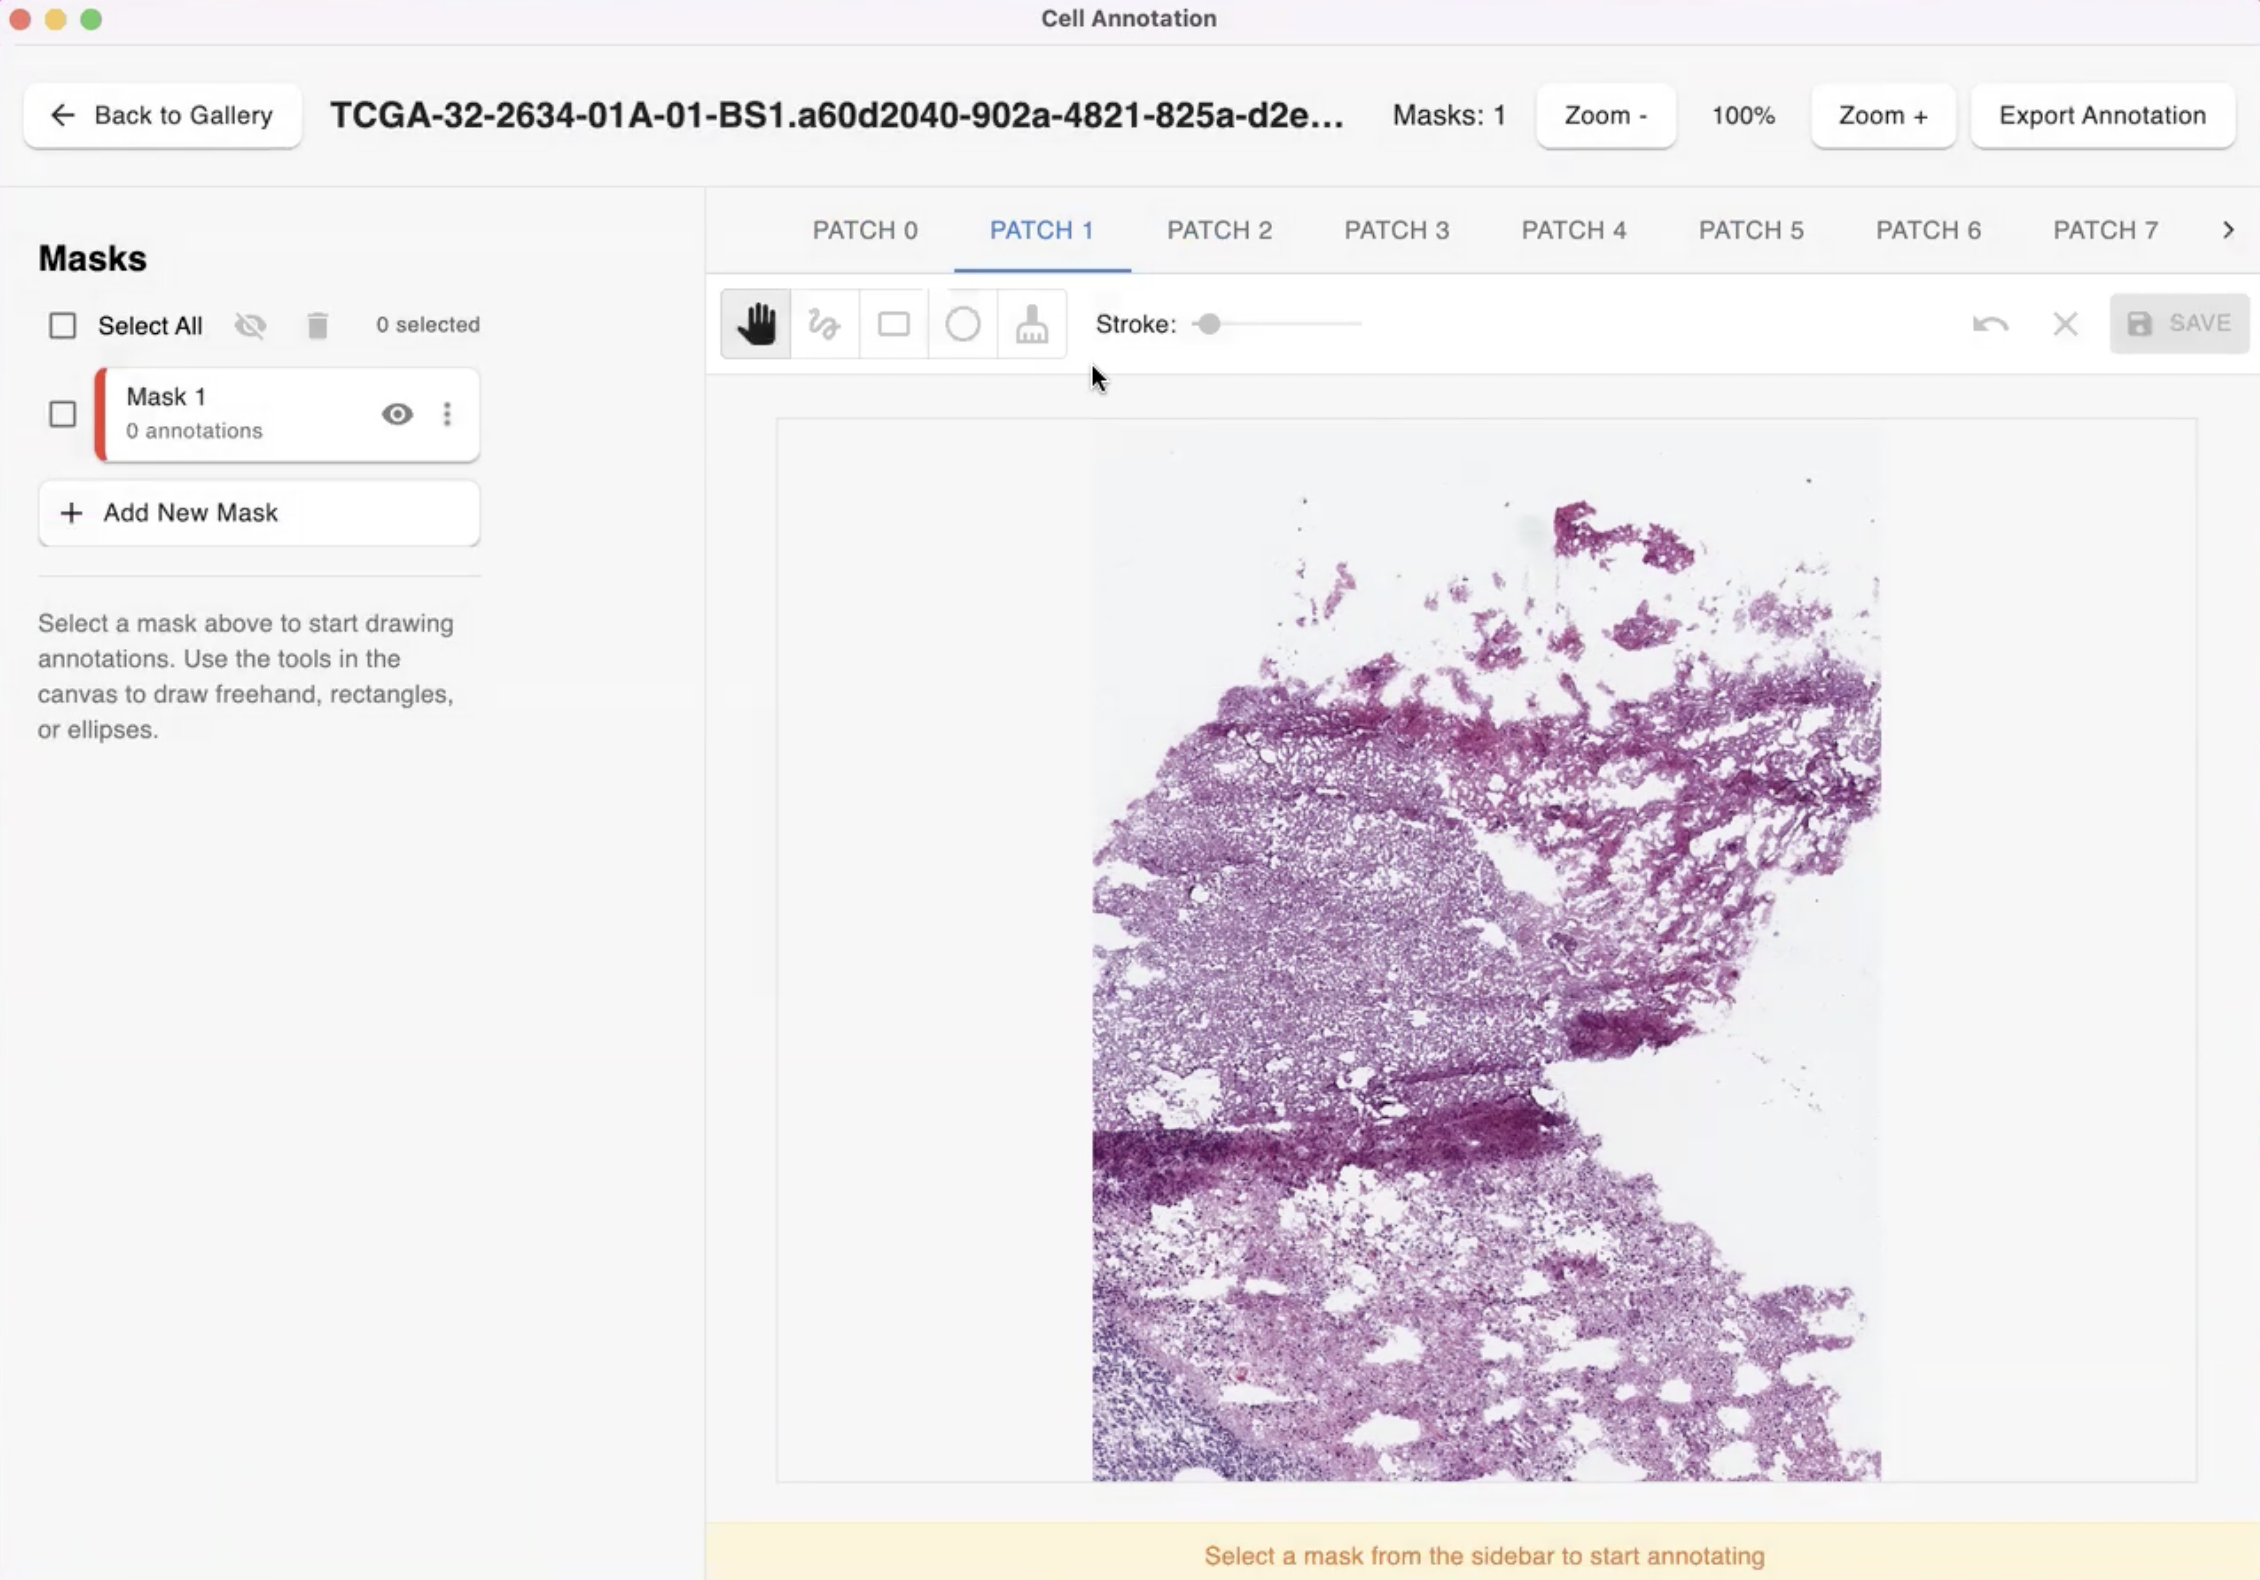Toggle Mask 1 visibility eye

[x=397, y=414]
